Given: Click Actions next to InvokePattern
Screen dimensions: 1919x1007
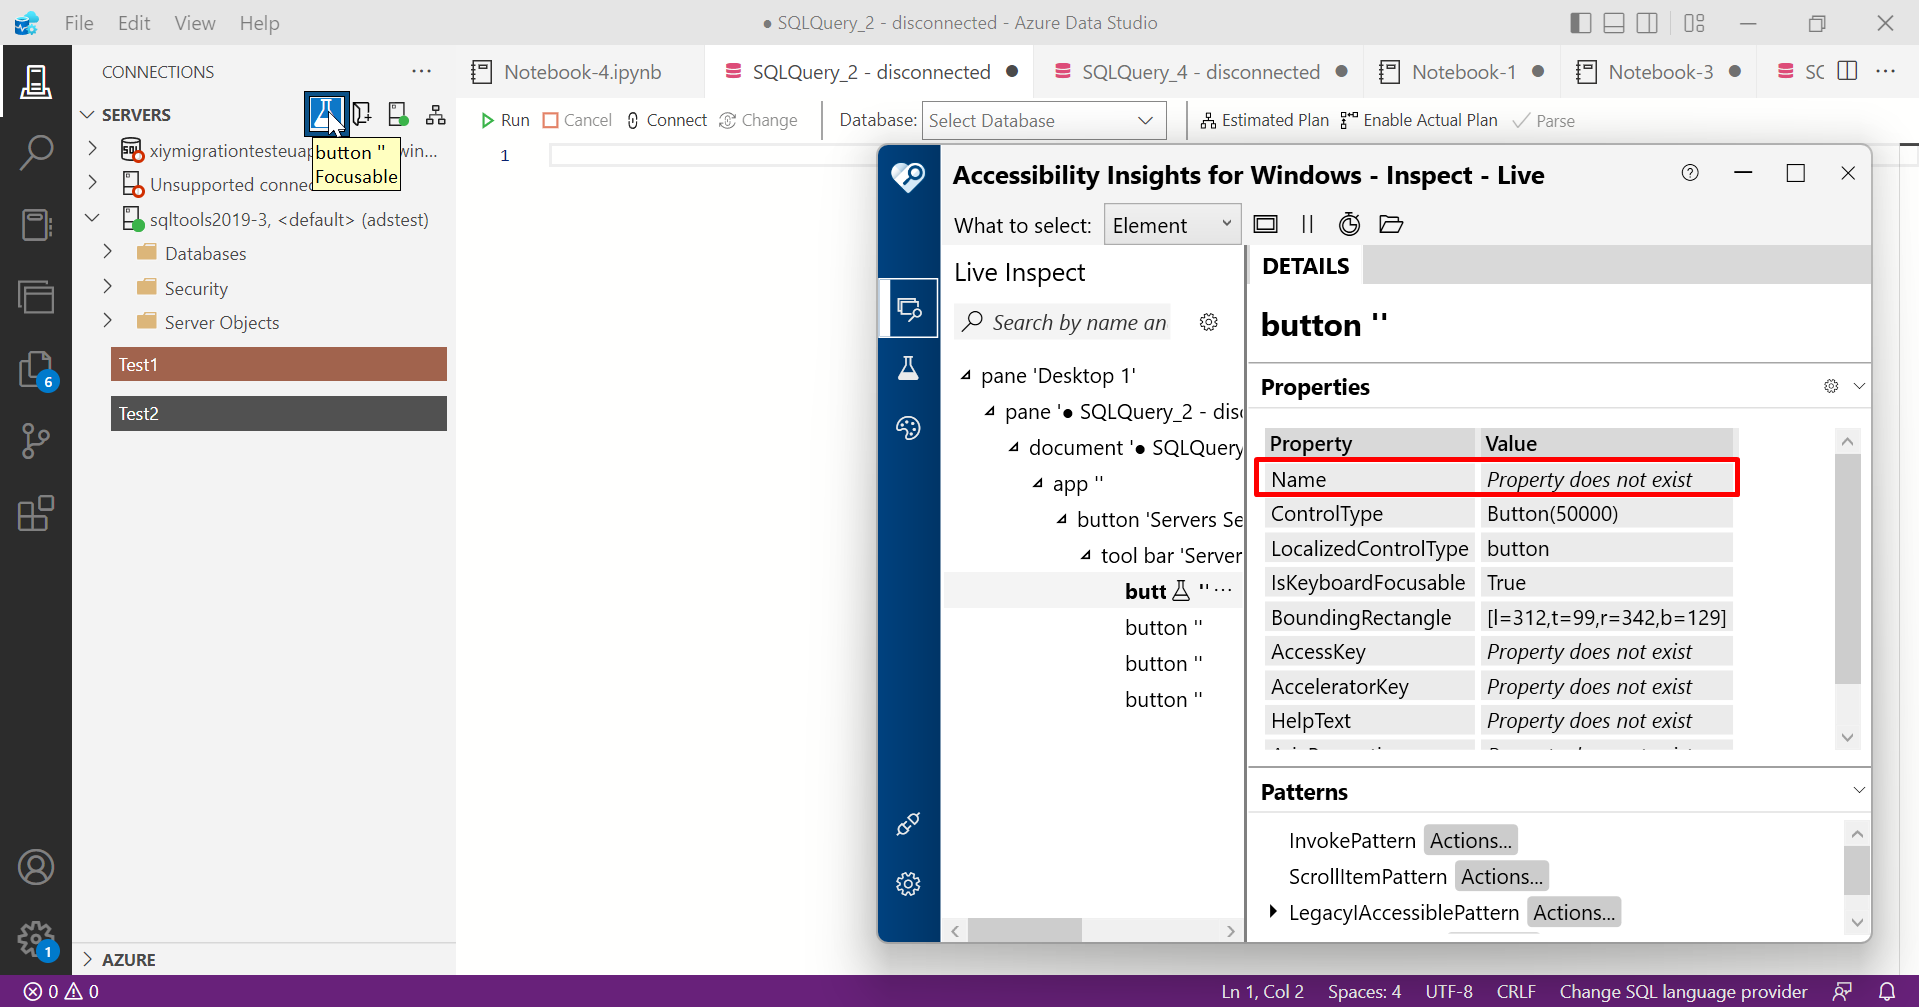Looking at the screenshot, I should (x=1469, y=840).
